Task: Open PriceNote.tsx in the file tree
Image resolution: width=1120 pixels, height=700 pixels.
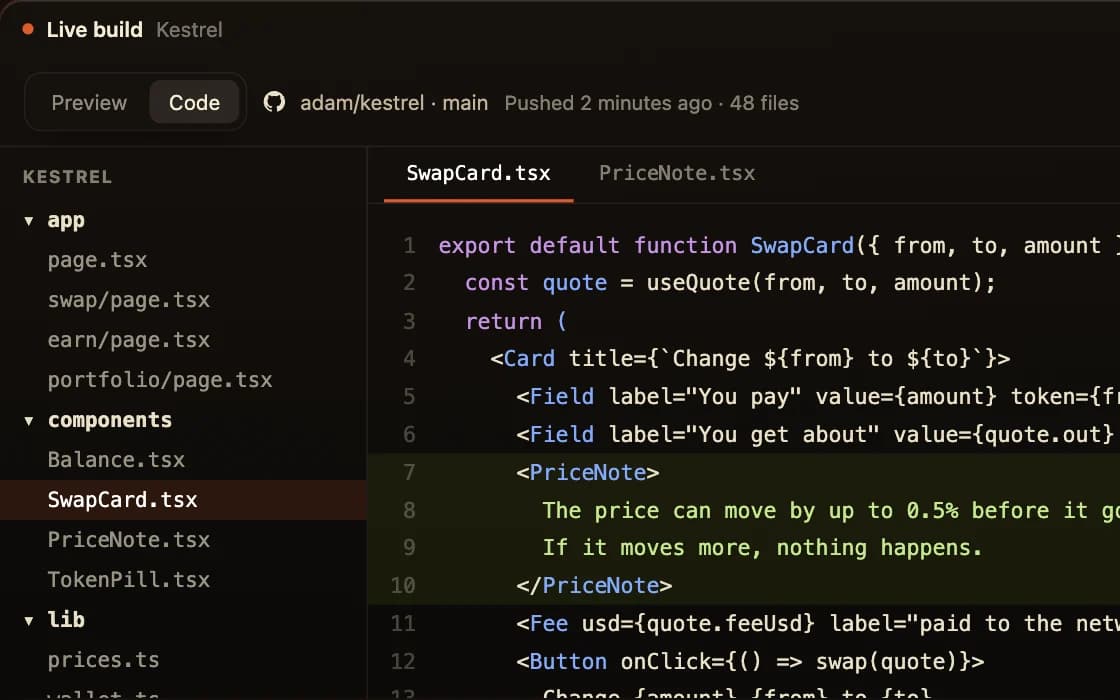Action: (x=129, y=540)
